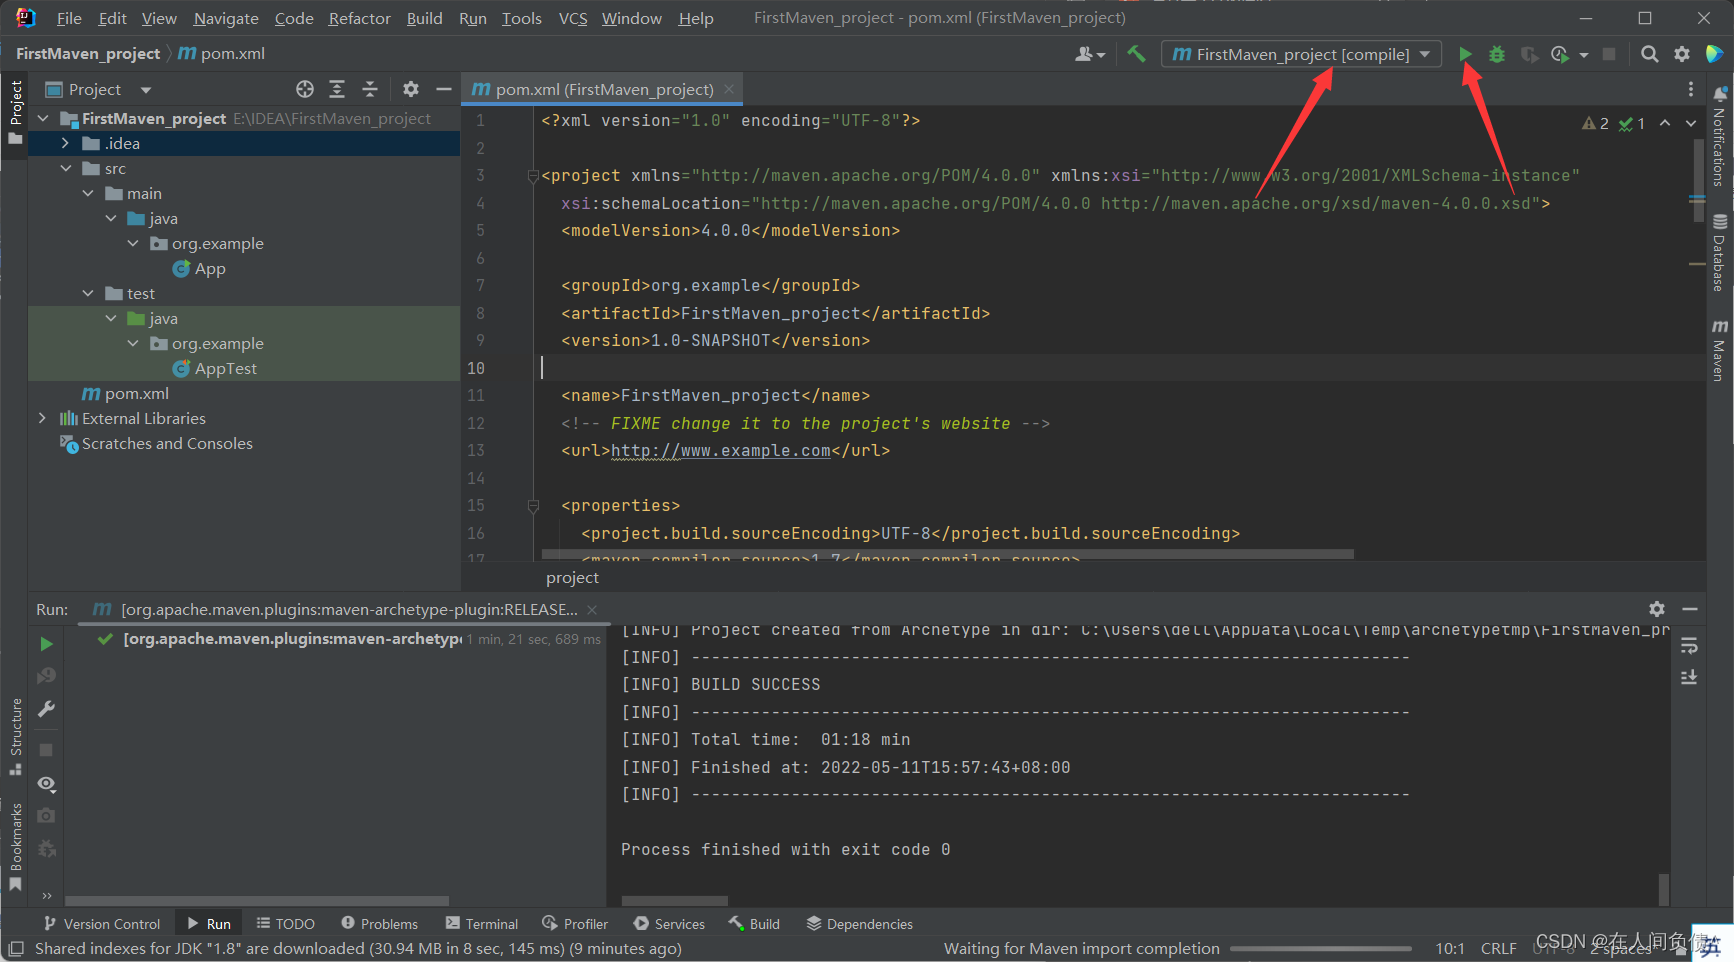Viewport: 1734px width, 962px height.
Task: Open the VCS menu
Action: pos(573,18)
